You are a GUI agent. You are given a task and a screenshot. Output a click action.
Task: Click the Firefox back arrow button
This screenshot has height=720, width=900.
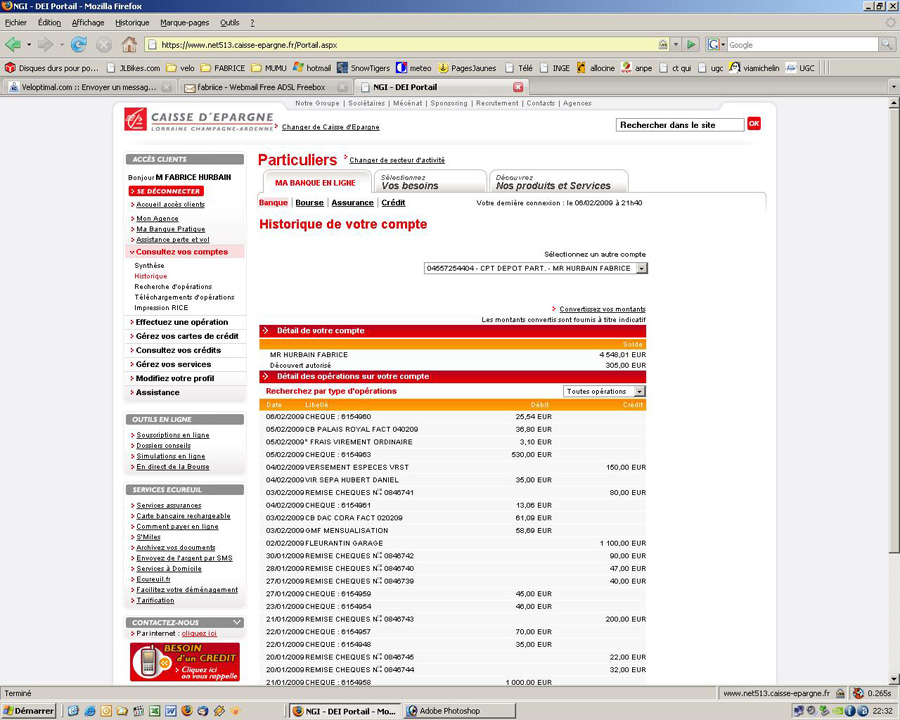coord(13,44)
